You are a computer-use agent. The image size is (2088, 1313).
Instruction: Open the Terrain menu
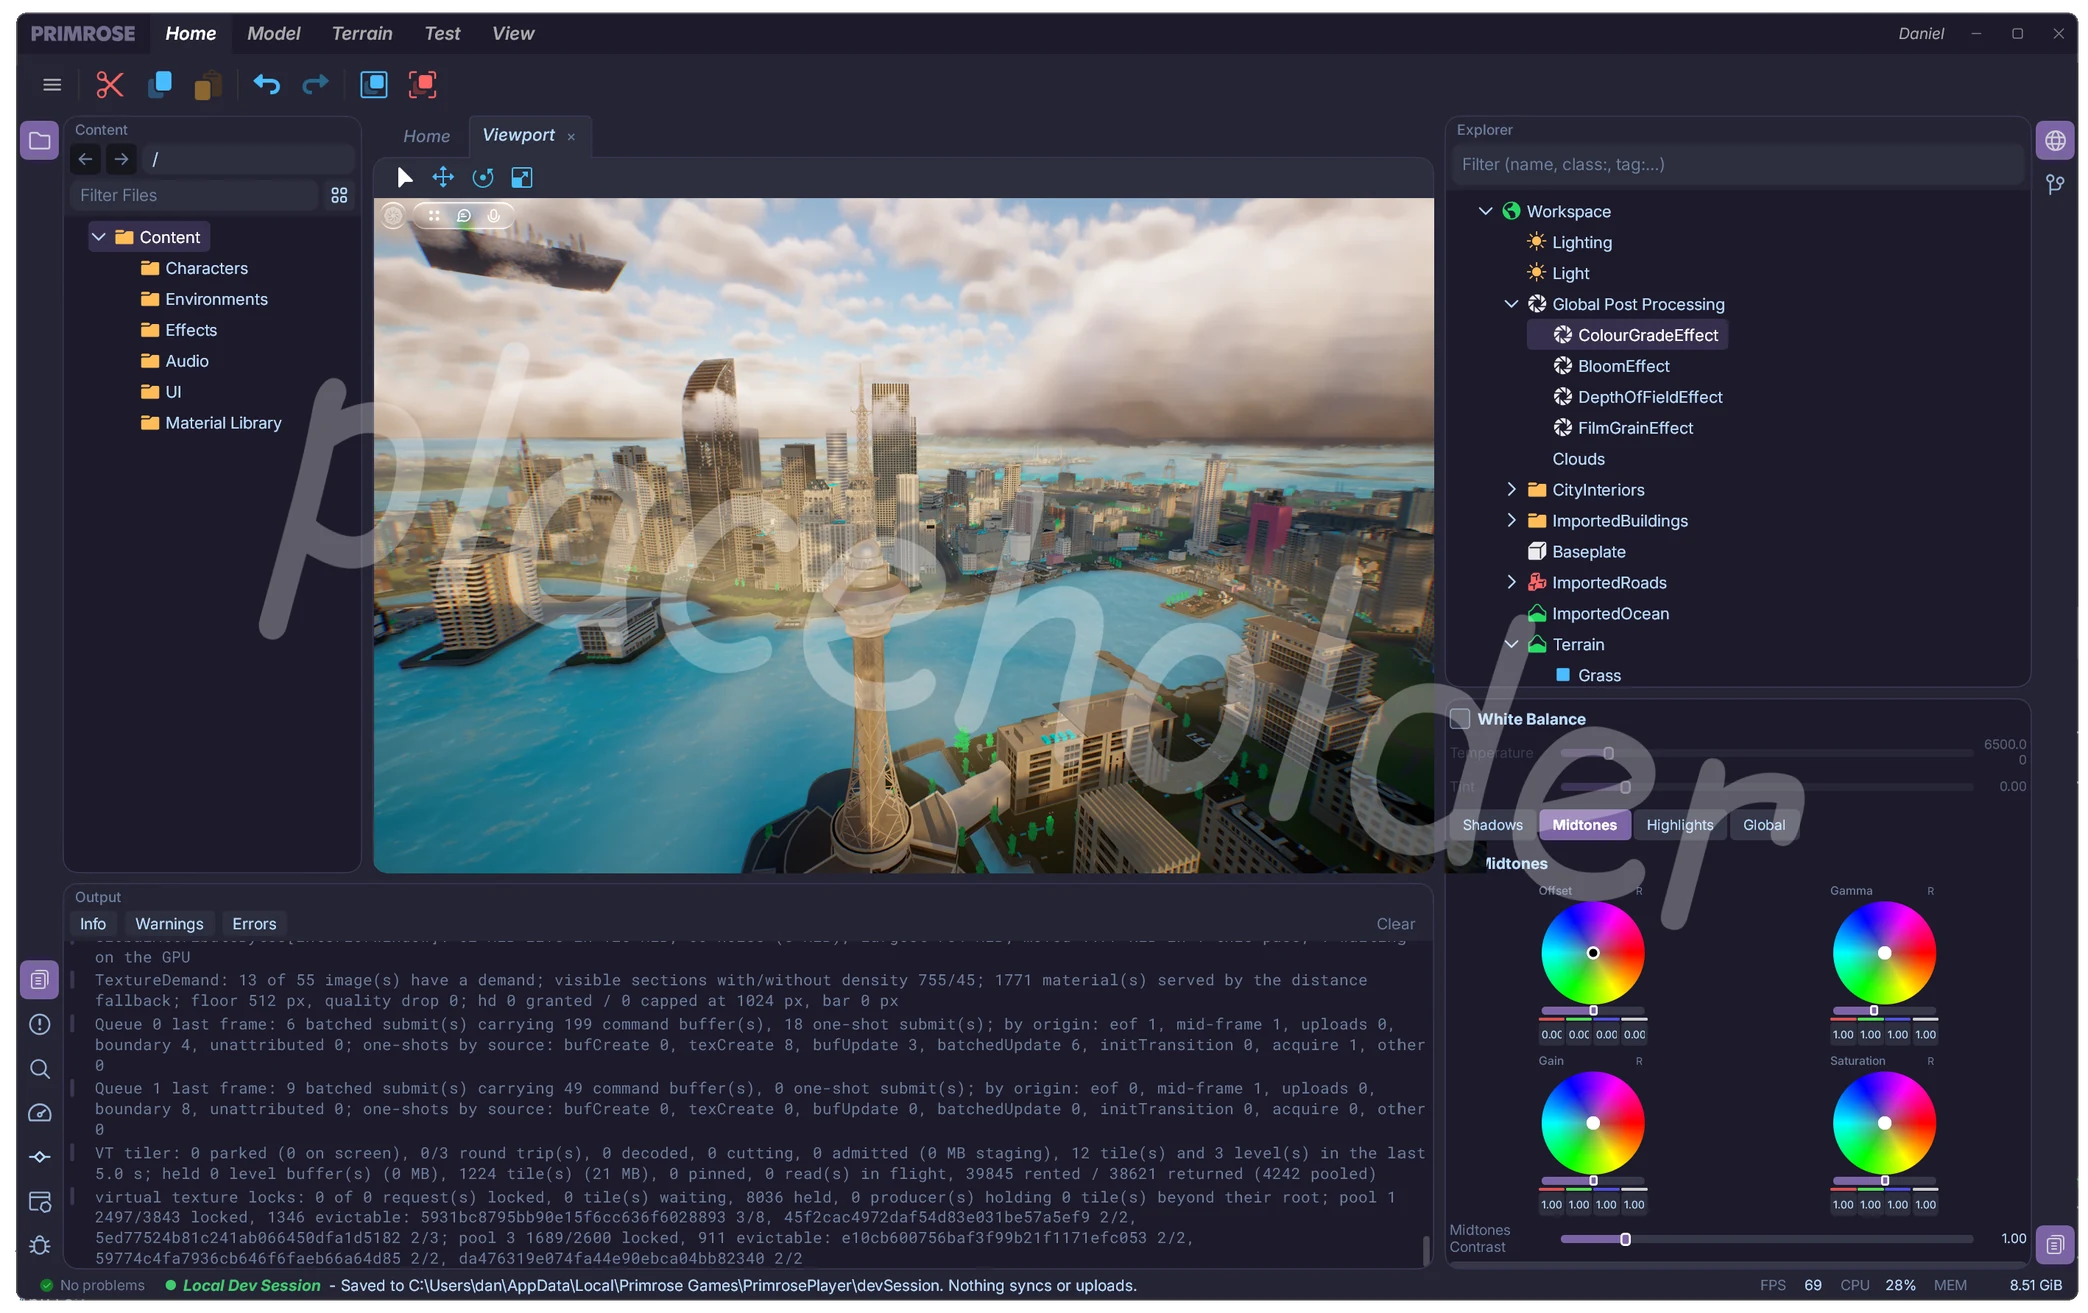pos(362,33)
